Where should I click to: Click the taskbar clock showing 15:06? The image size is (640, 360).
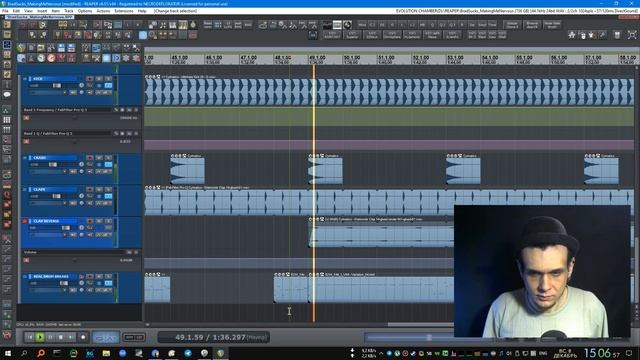click(x=602, y=353)
